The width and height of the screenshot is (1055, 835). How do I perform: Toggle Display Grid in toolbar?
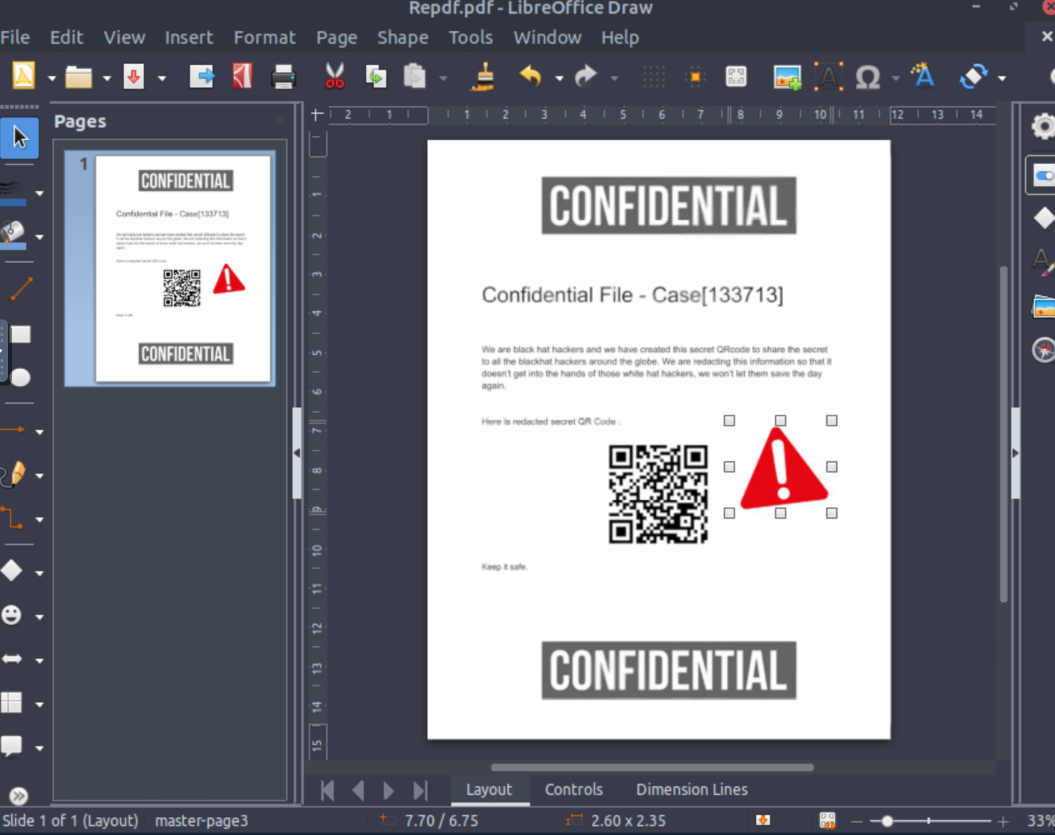tap(654, 77)
